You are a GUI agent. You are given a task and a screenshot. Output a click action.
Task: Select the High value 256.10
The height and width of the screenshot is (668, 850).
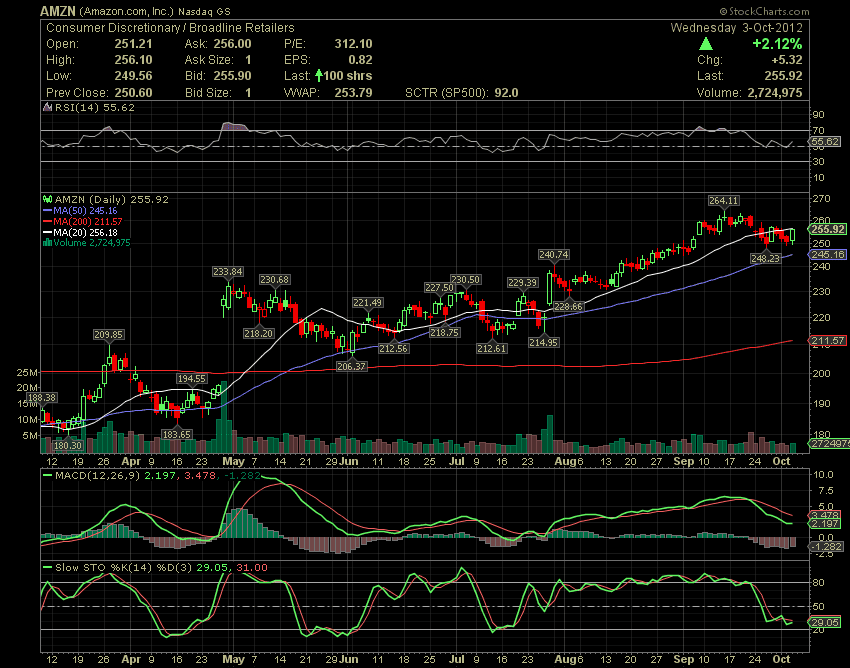[x=133, y=60]
